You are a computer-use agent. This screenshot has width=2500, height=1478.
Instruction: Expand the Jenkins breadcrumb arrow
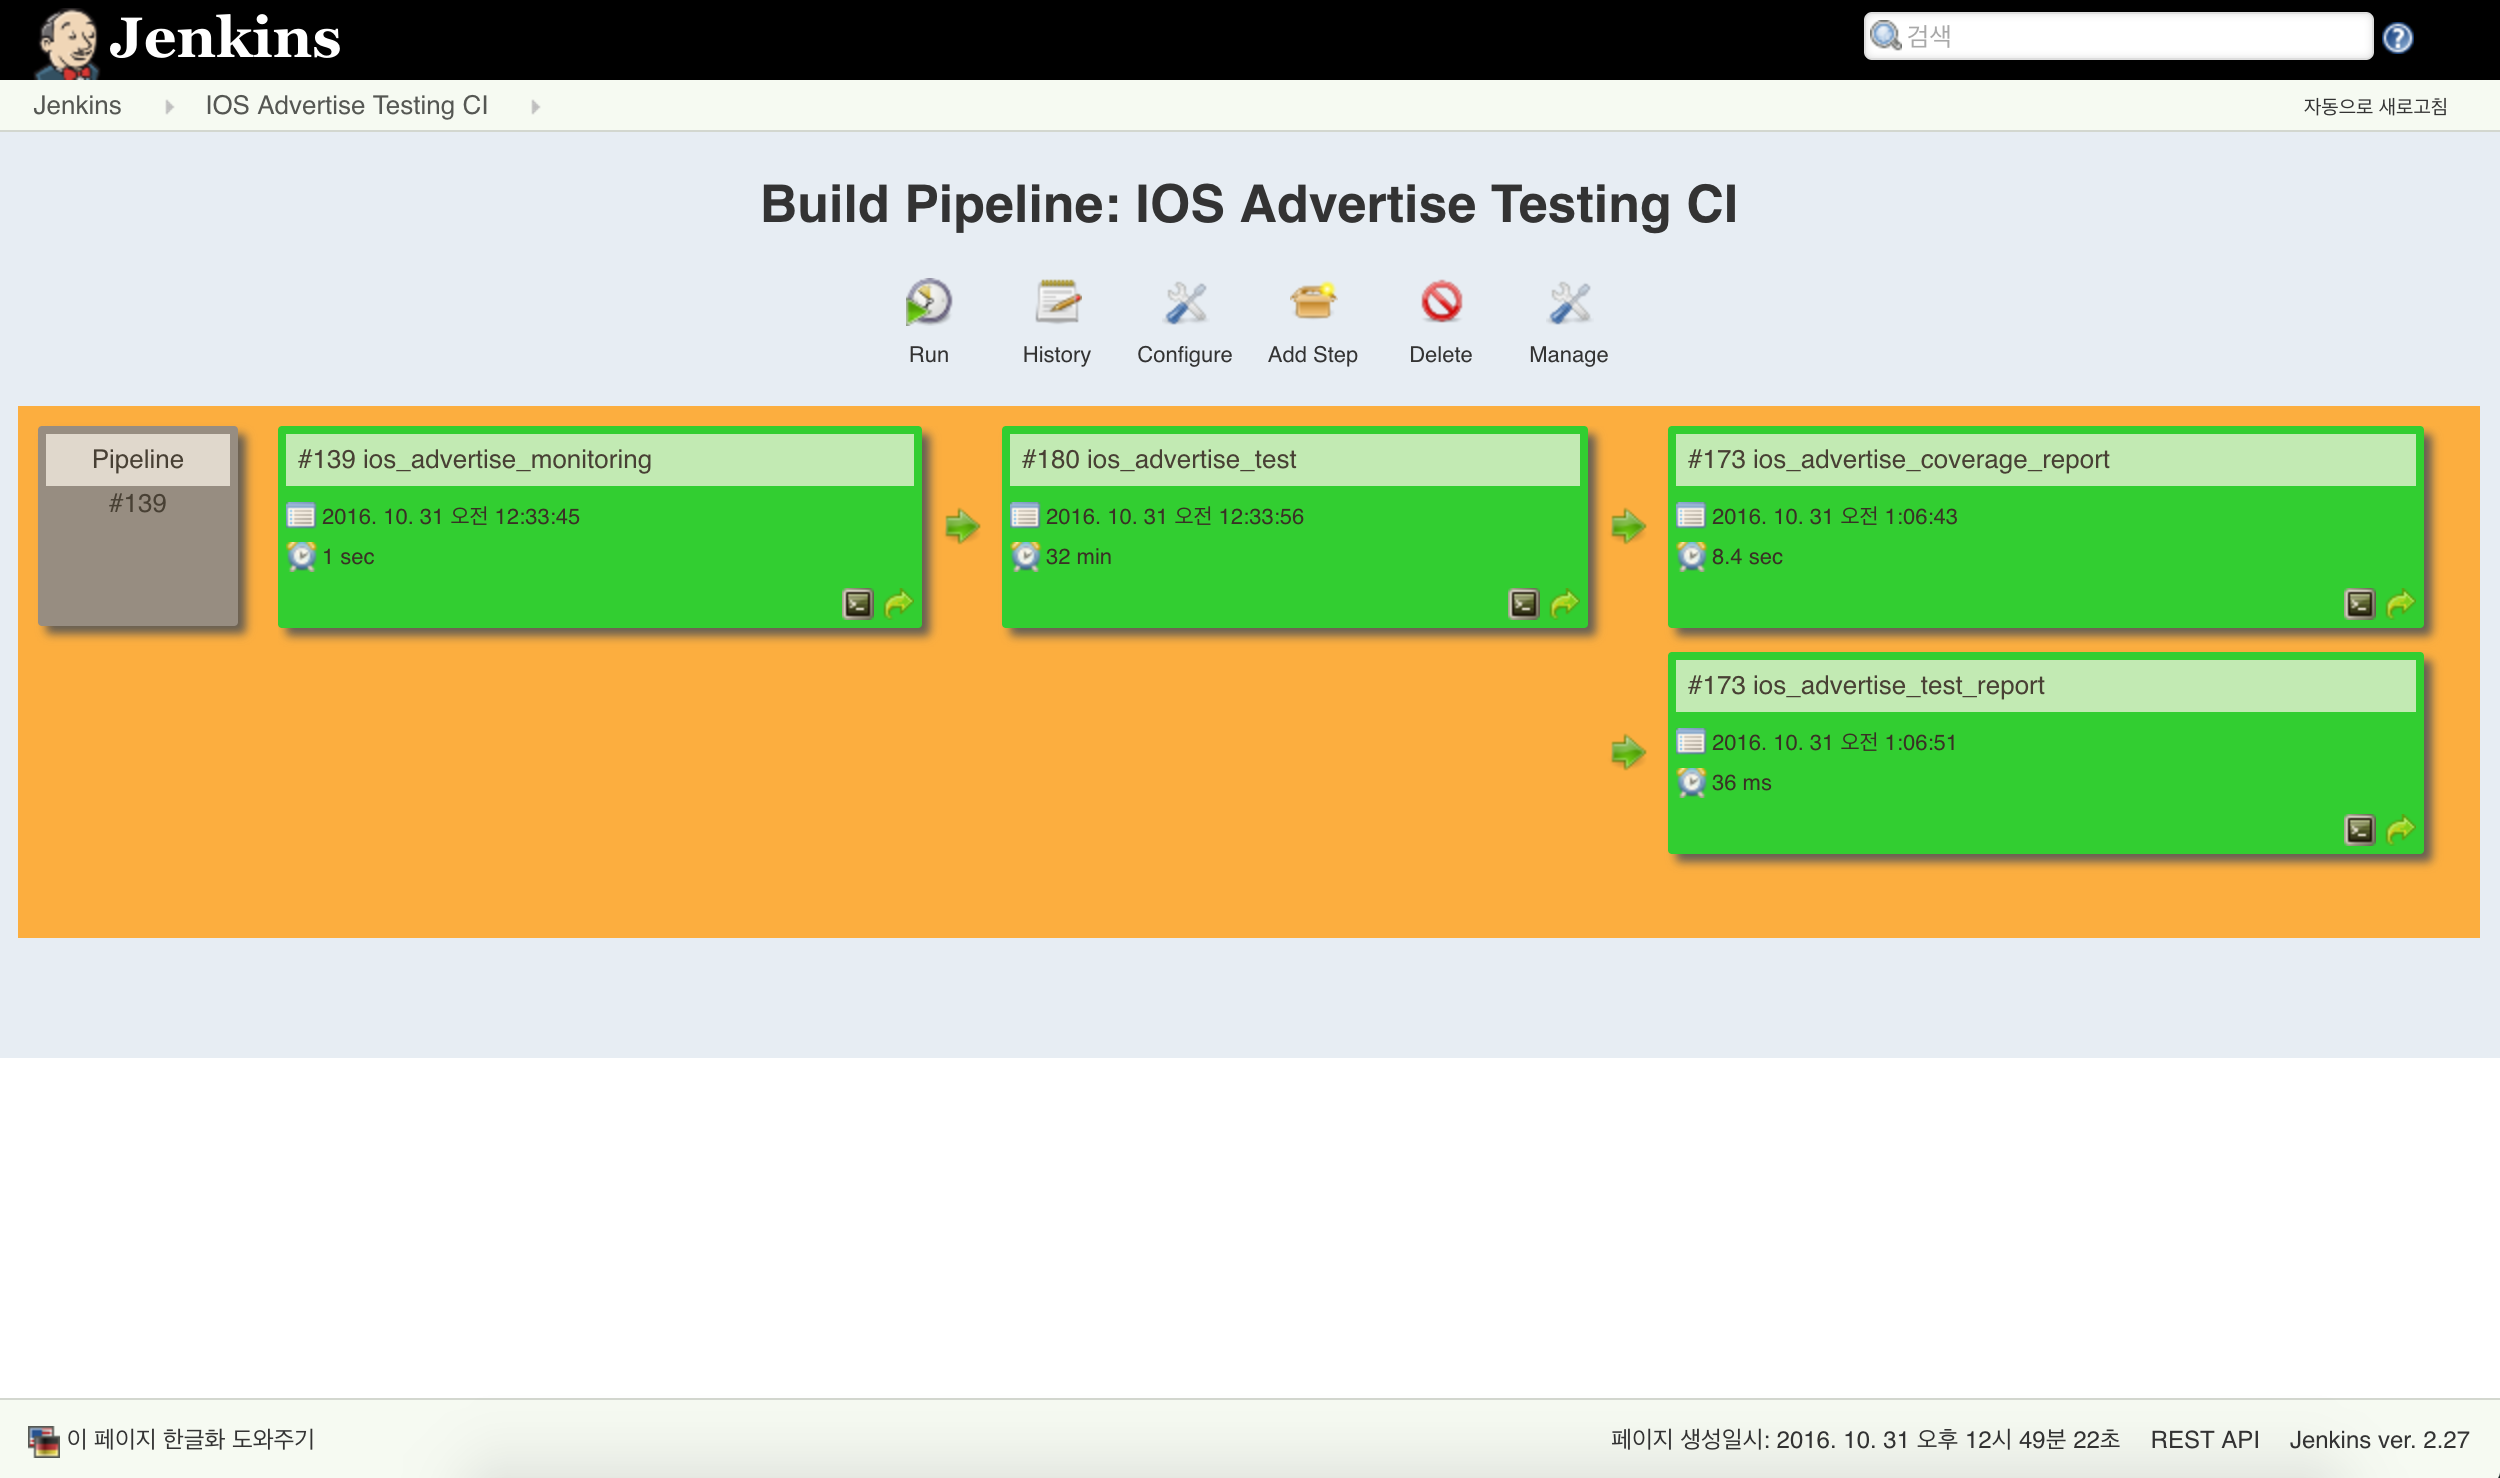pos(169,106)
